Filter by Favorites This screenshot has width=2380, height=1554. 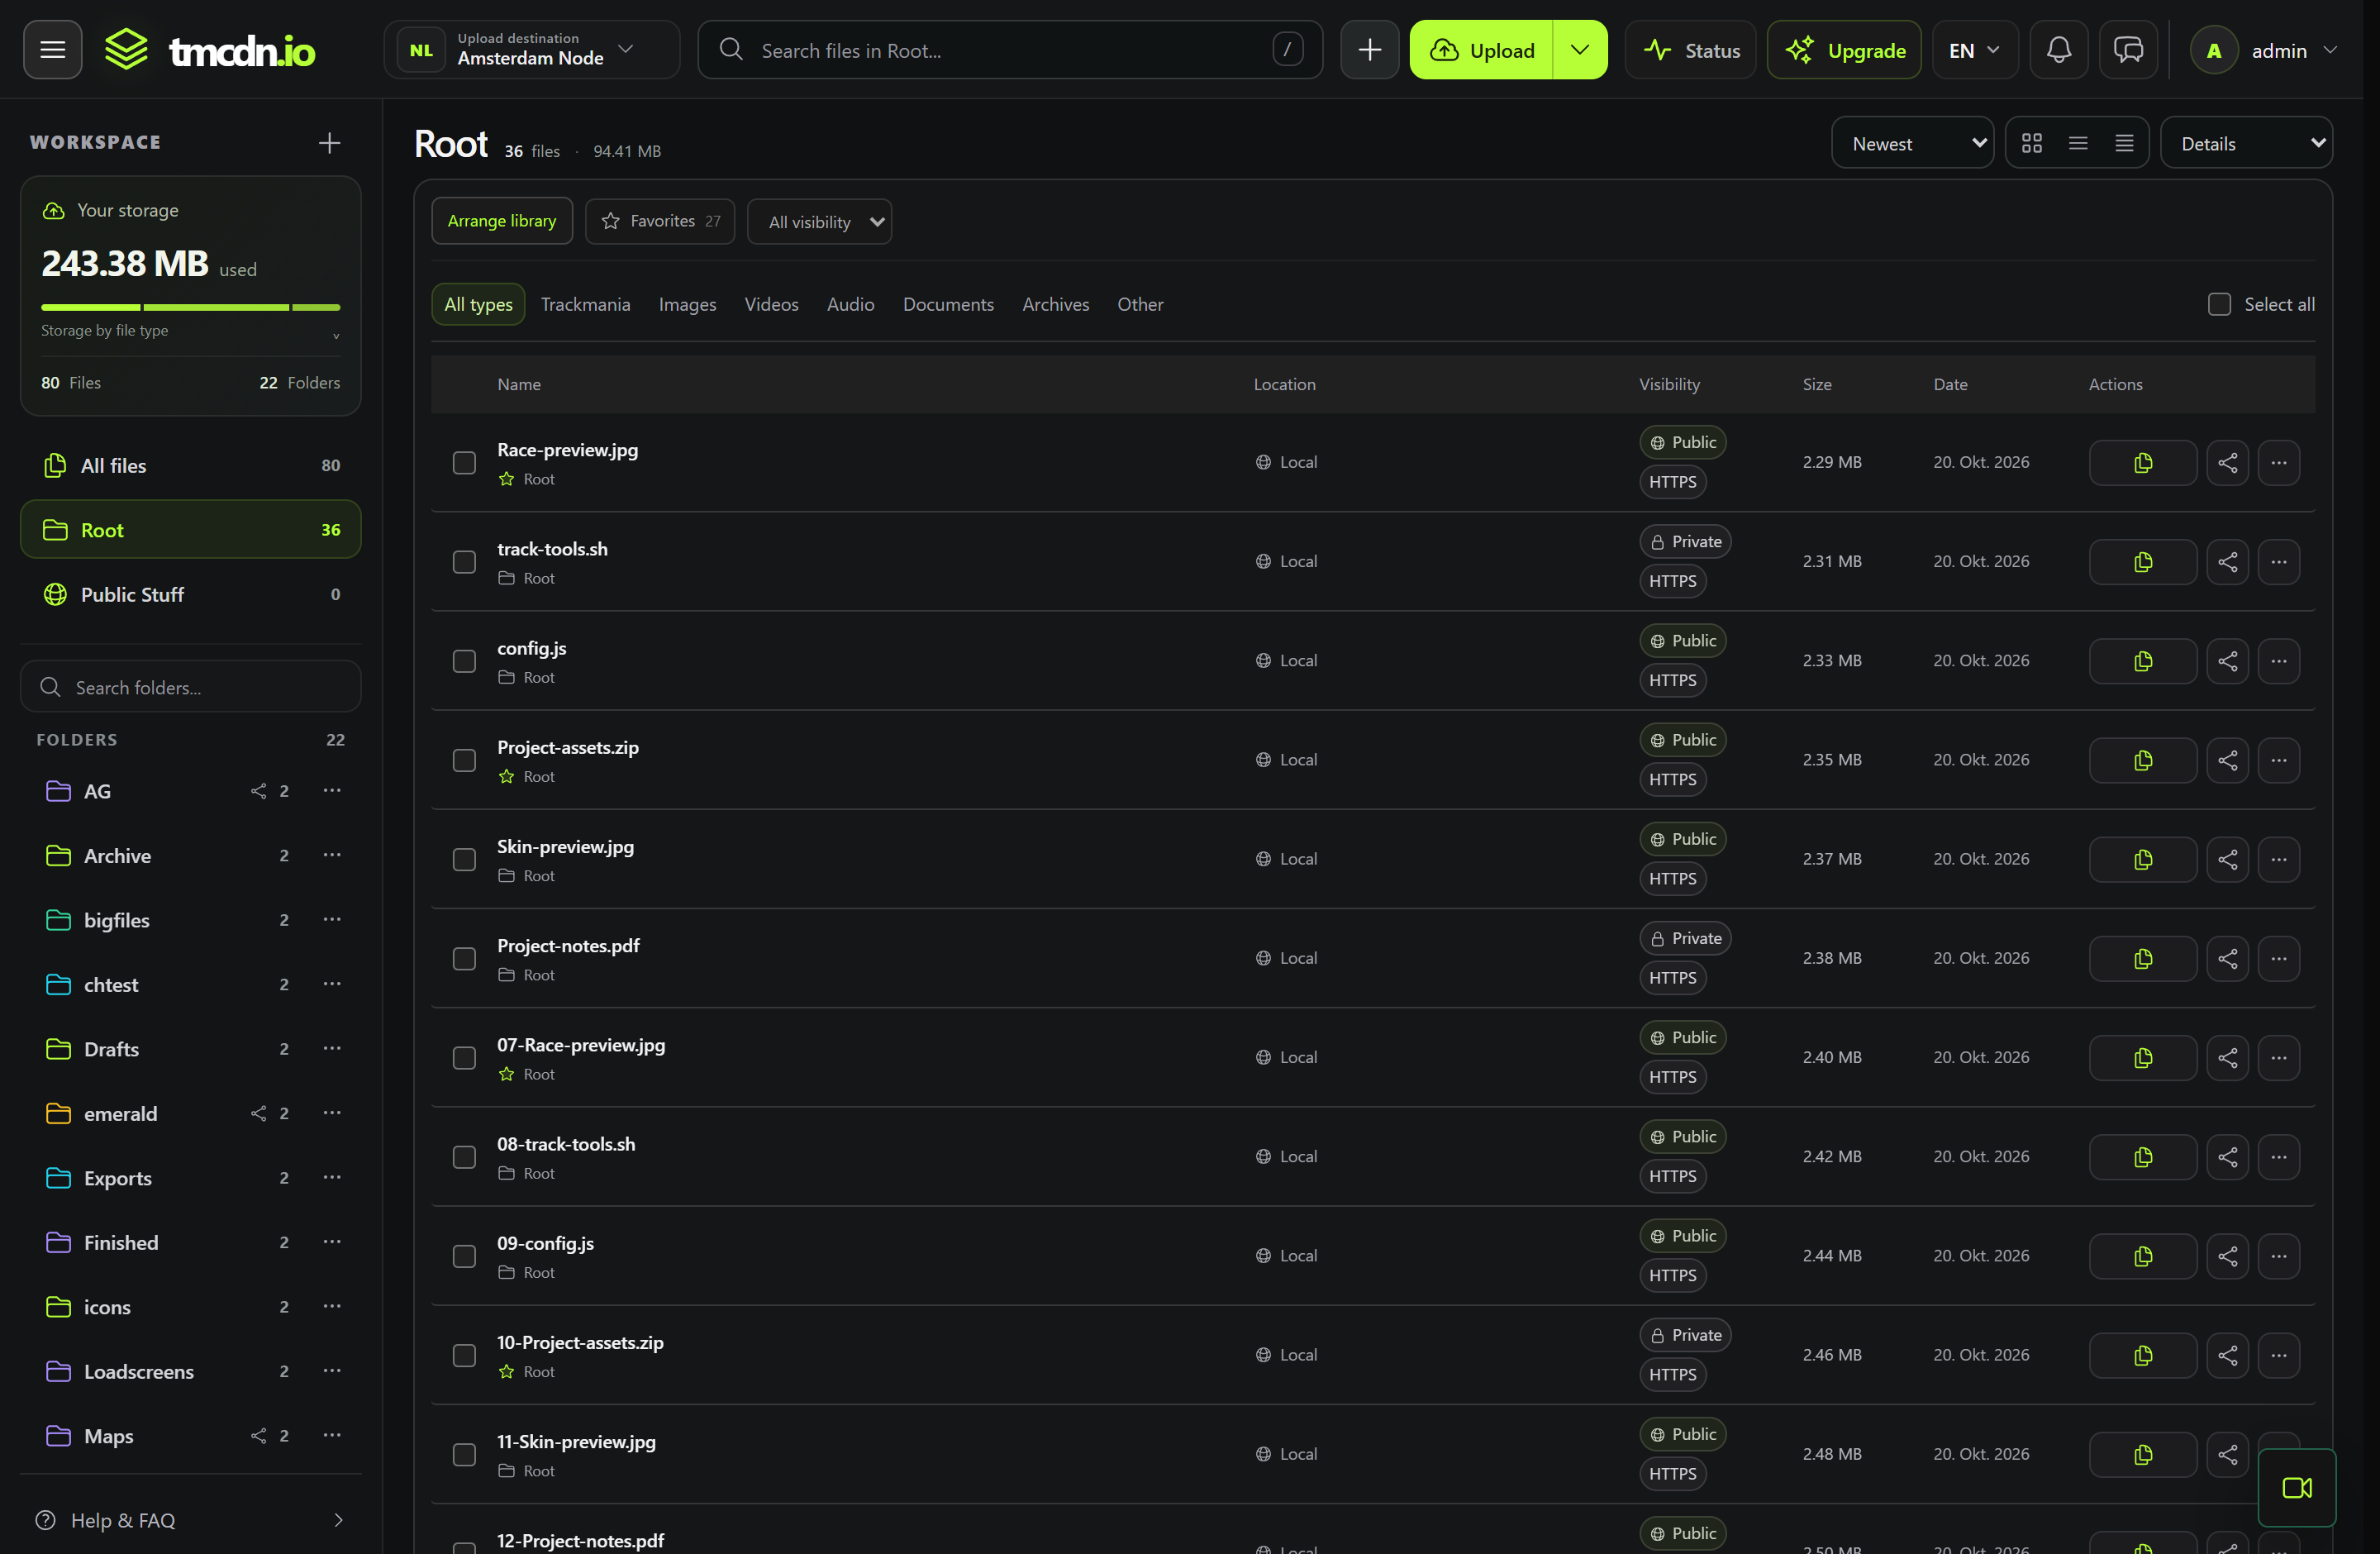pos(659,220)
